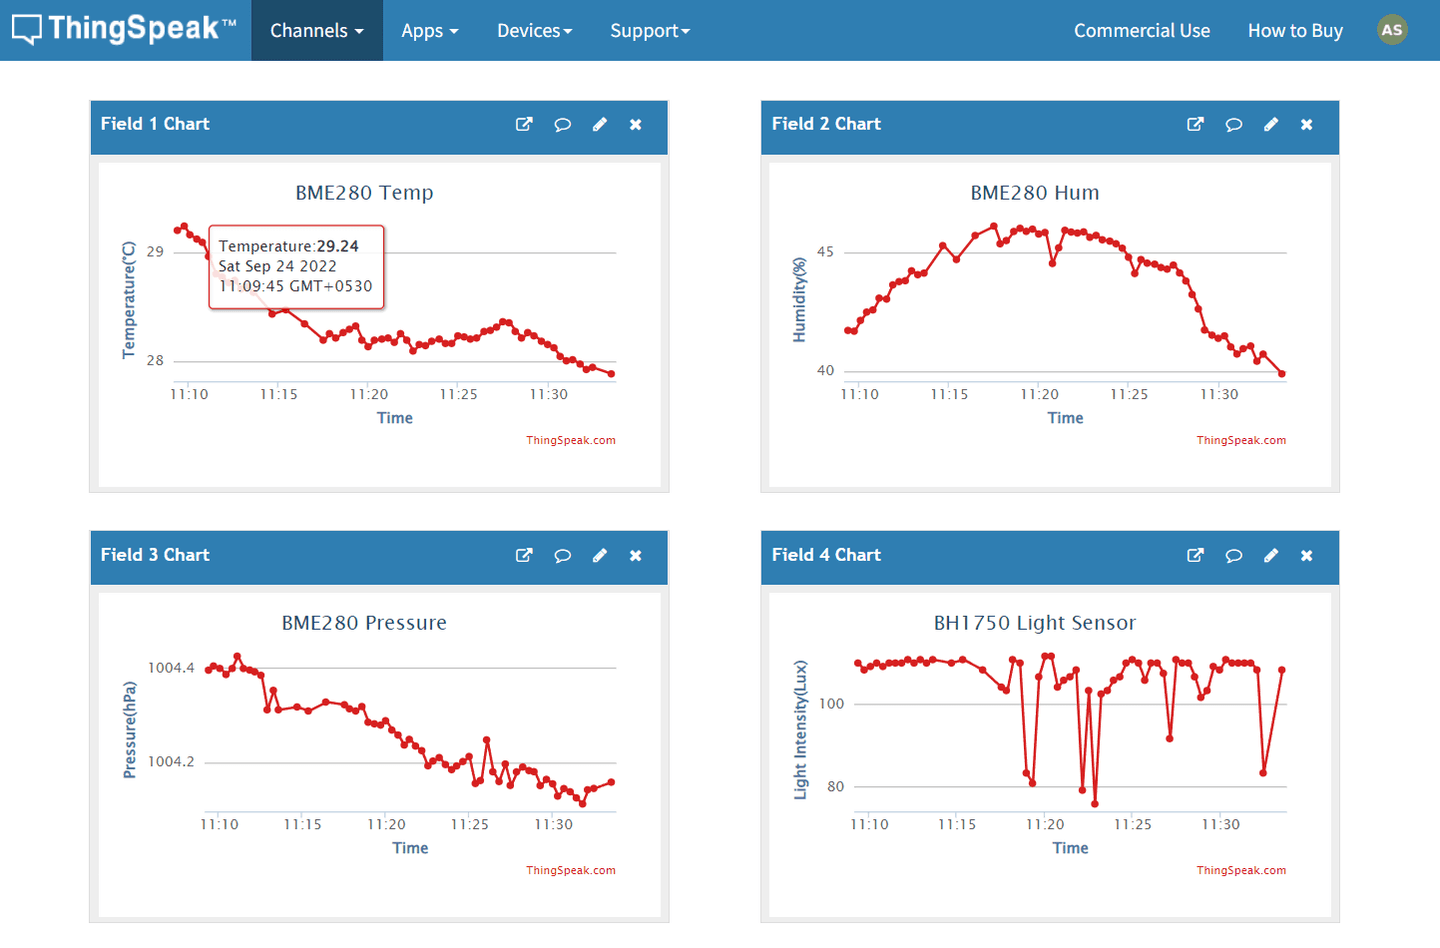Close the Field 1 Chart widget
Viewport: 1440px width, 948px height.
(x=636, y=124)
